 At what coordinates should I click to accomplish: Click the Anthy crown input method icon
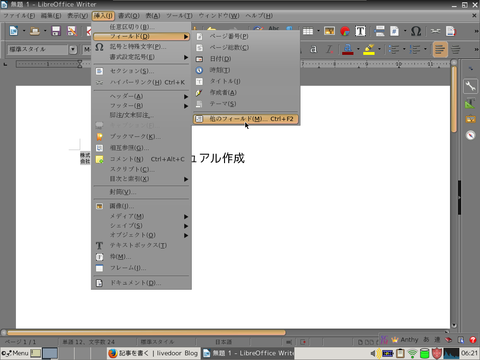tap(395, 340)
